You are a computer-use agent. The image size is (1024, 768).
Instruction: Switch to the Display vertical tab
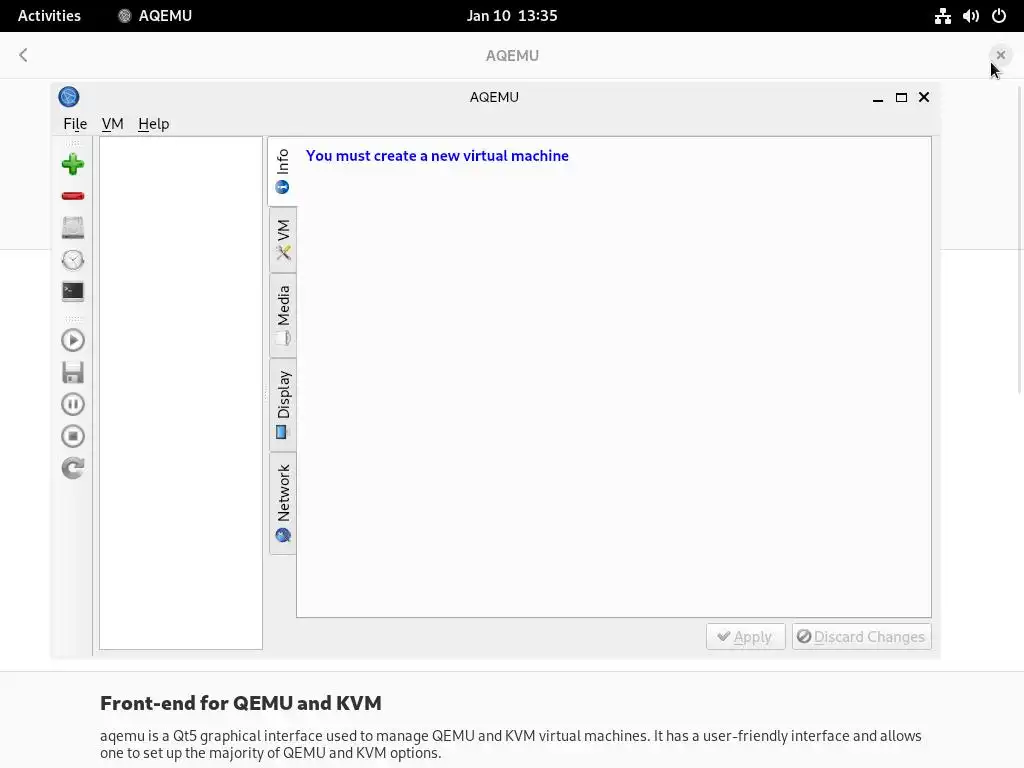[283, 405]
